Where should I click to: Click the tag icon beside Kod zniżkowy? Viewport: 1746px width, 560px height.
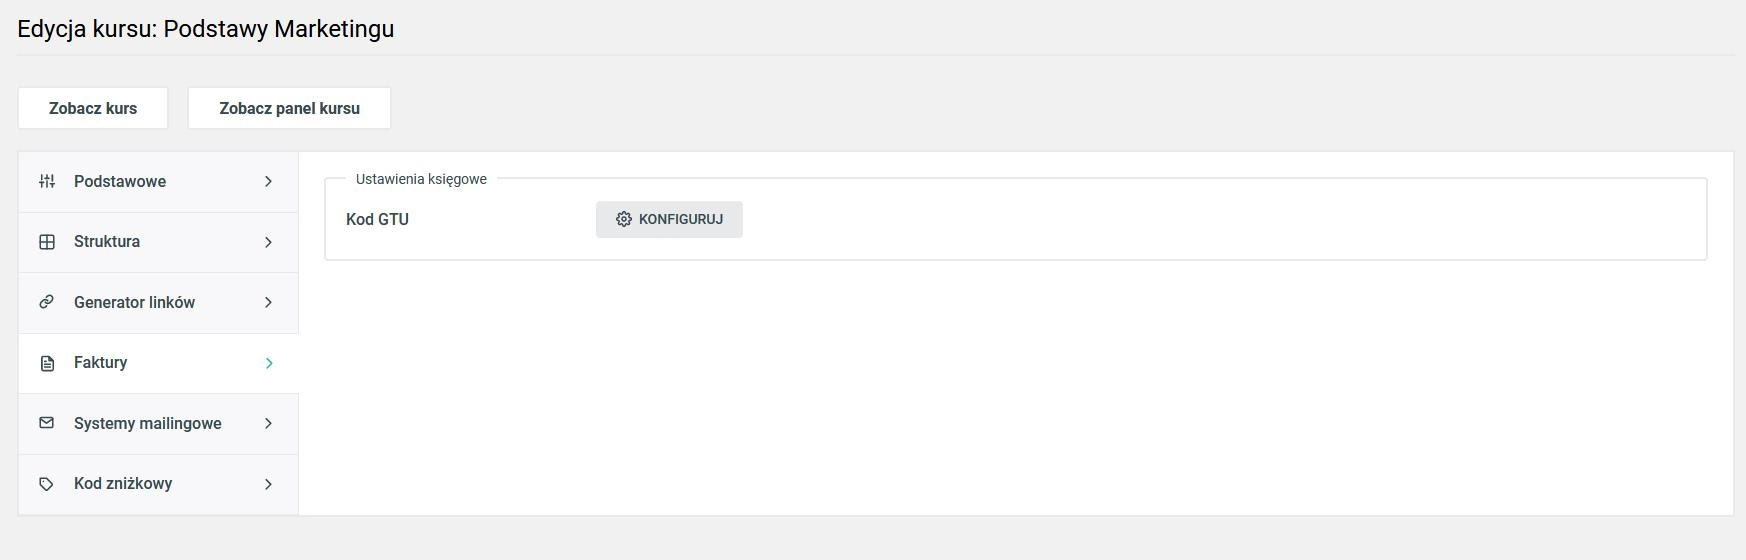[47, 484]
